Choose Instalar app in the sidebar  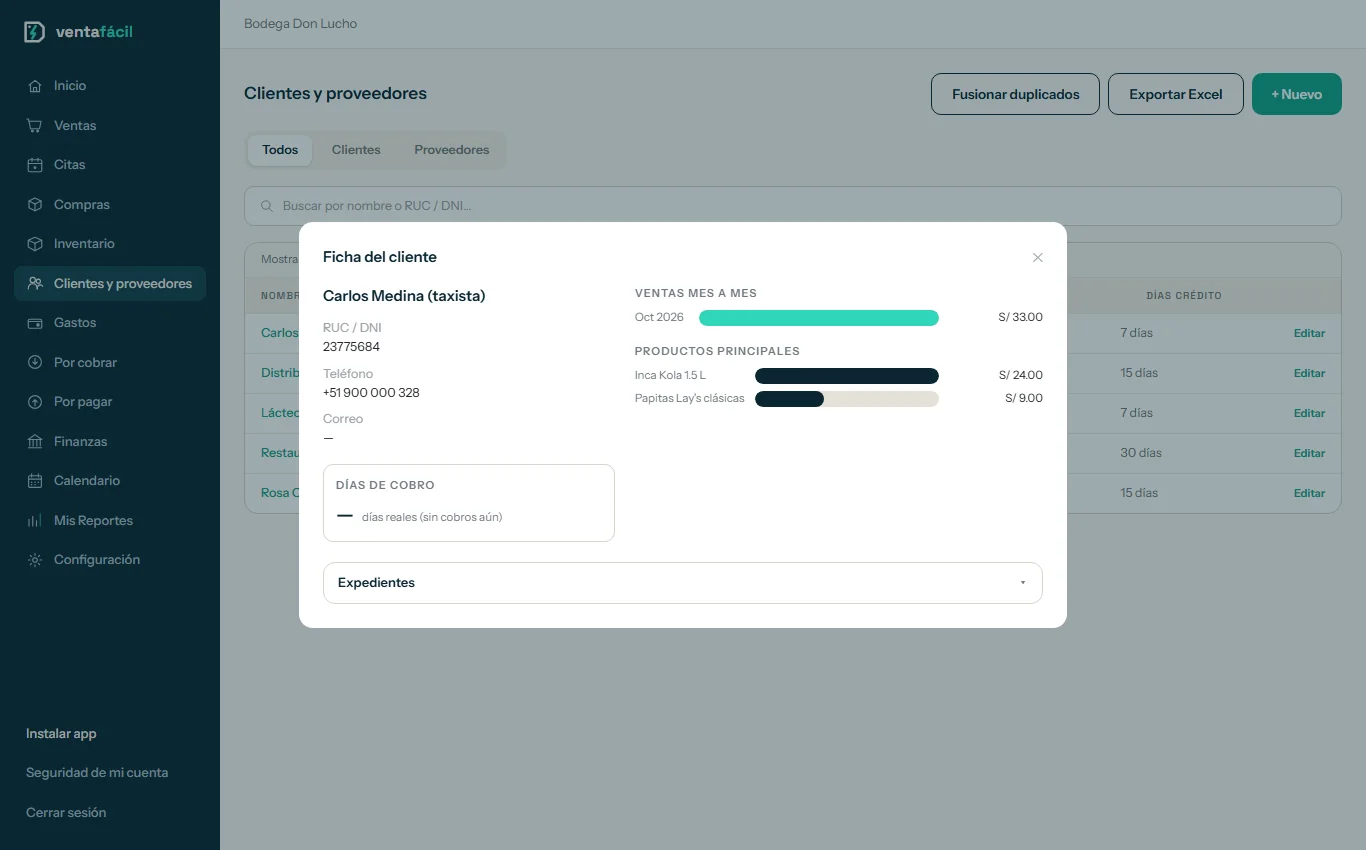61,734
